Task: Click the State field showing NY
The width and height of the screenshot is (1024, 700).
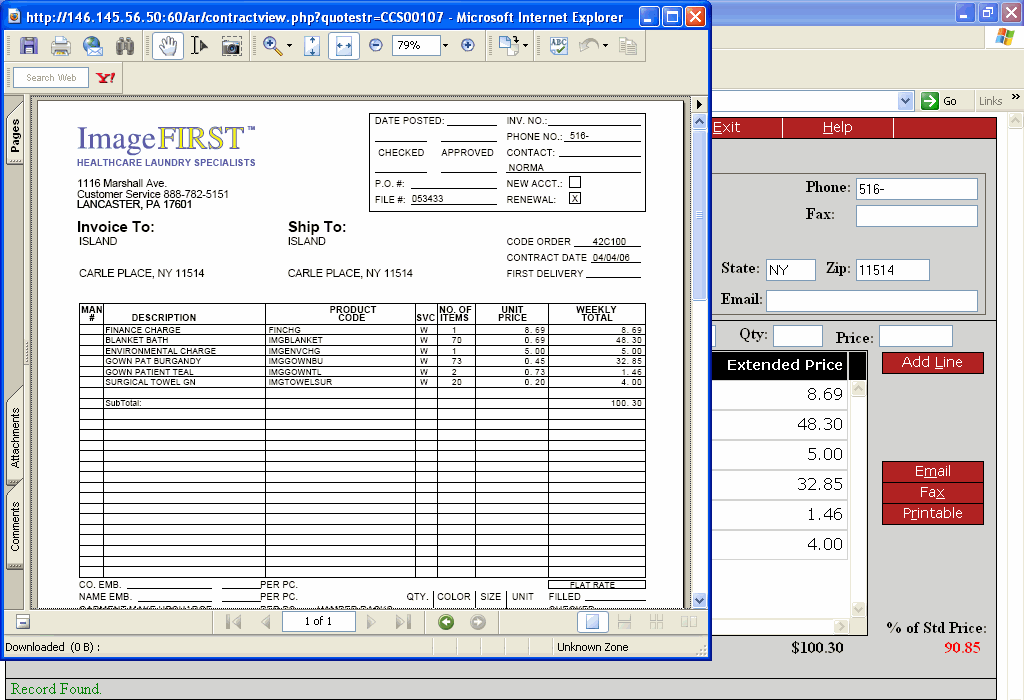Action: [791, 270]
